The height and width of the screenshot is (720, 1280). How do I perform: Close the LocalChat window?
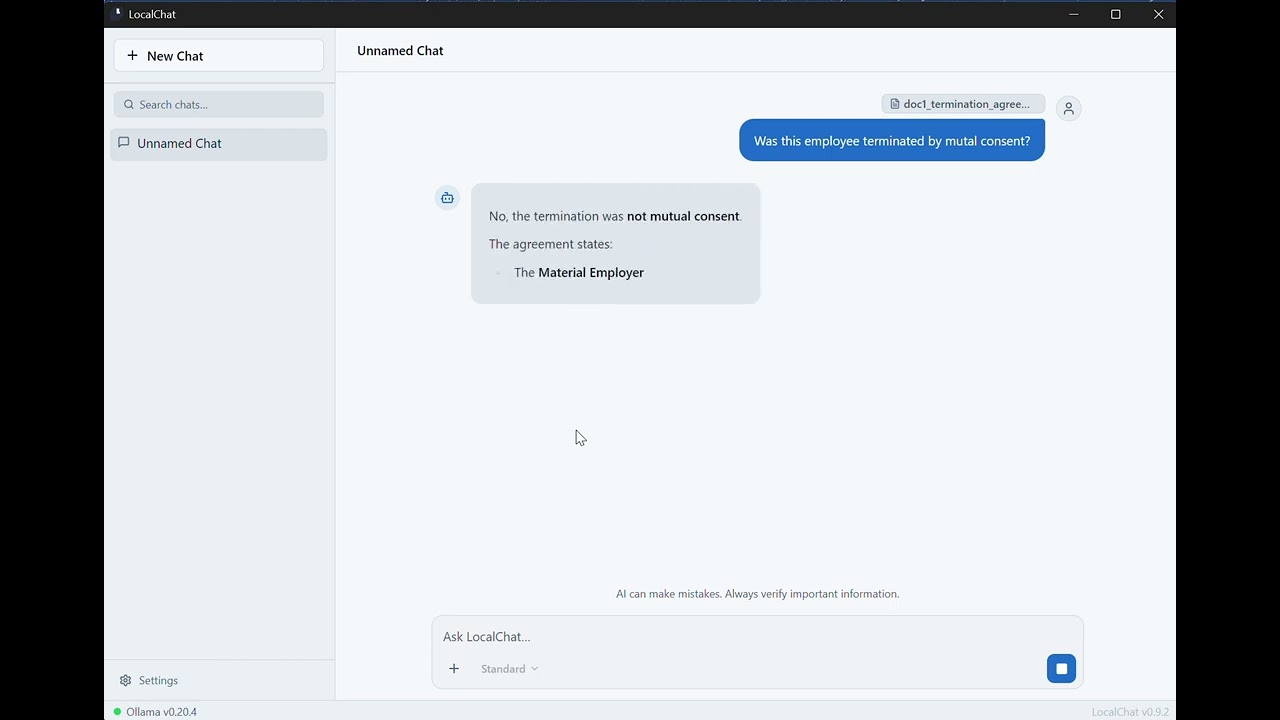coord(1158,14)
